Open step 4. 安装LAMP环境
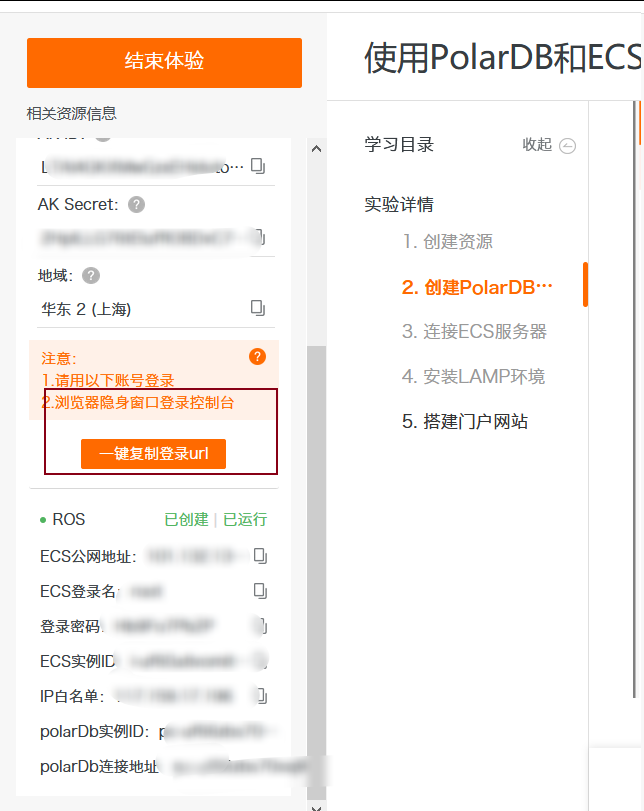This screenshot has height=811, width=644. [x=473, y=377]
